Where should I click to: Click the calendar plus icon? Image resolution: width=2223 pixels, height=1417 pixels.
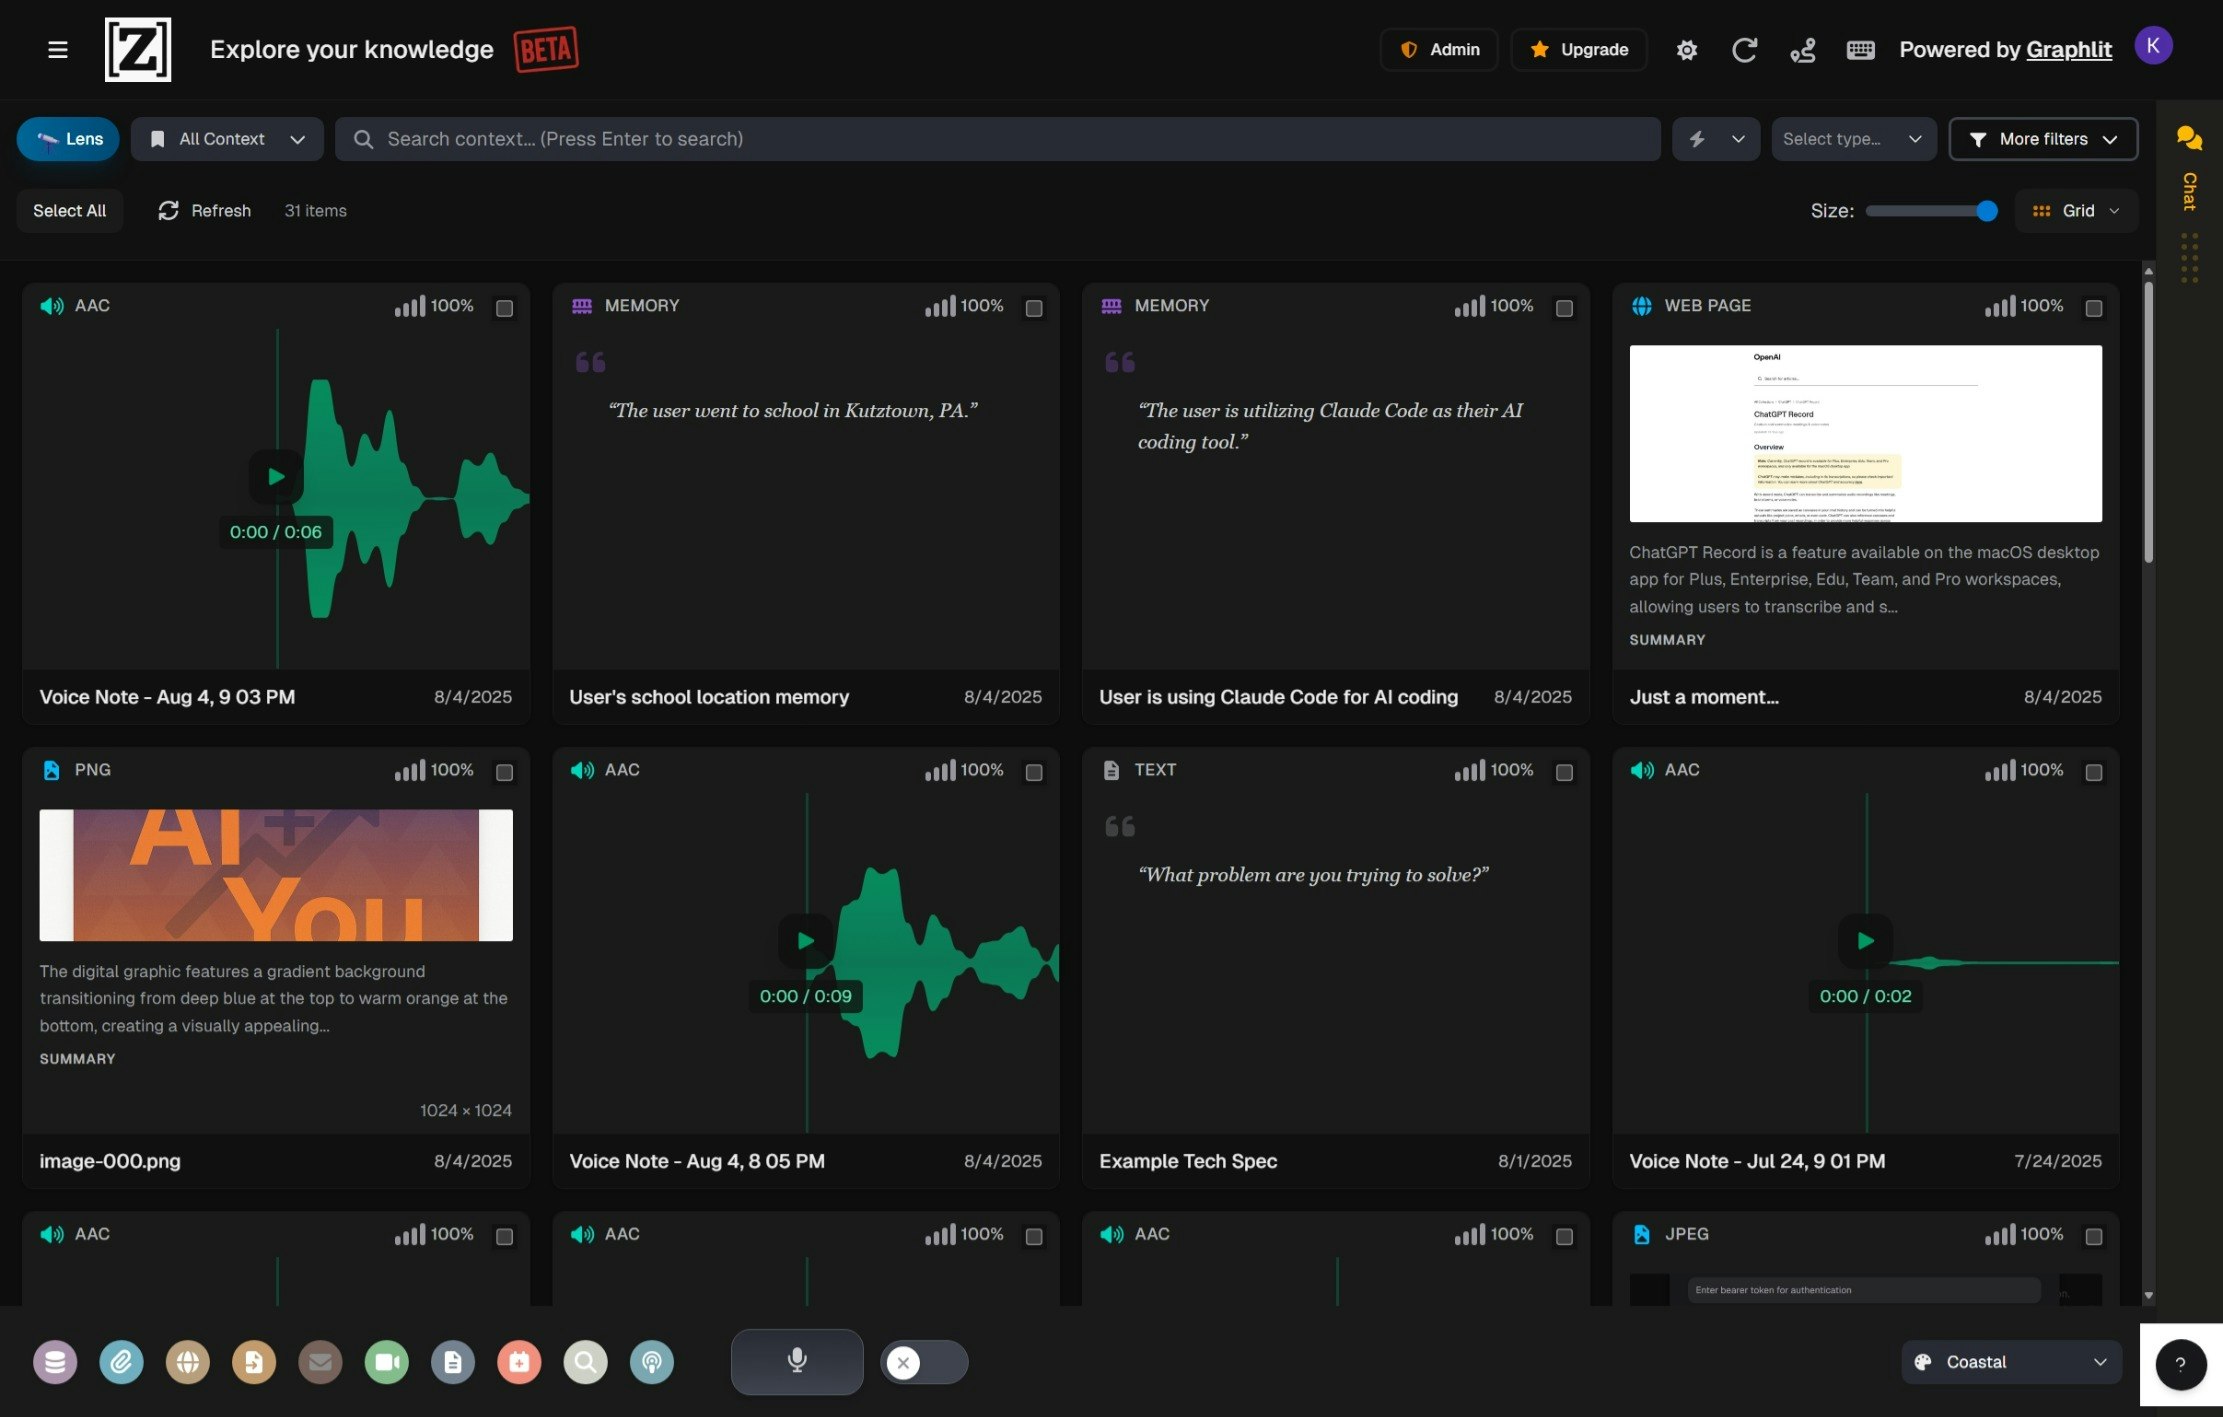pos(519,1362)
